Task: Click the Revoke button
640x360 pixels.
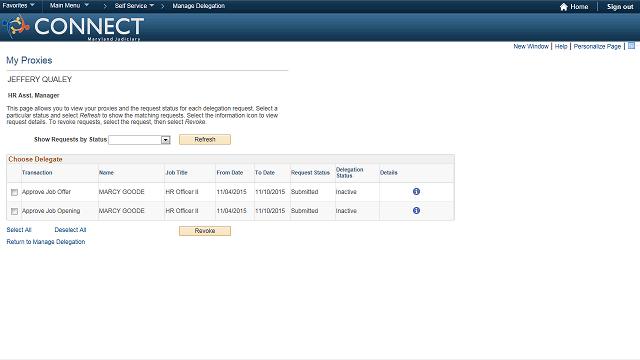Action: tap(205, 231)
